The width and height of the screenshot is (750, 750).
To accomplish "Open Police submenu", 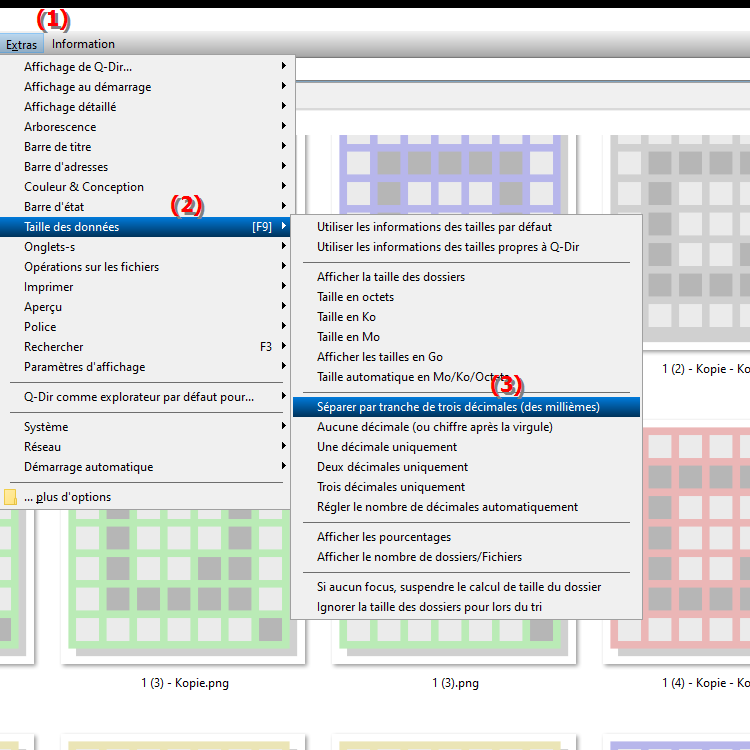I will click(145, 327).
